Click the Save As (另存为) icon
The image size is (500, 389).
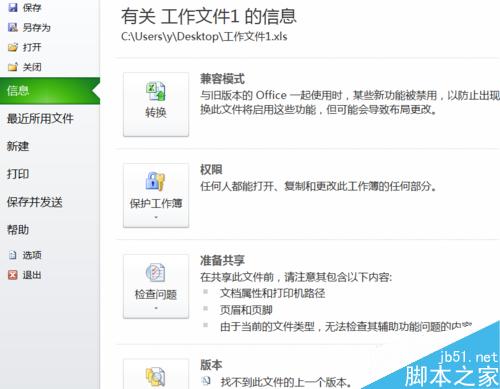click(13, 27)
